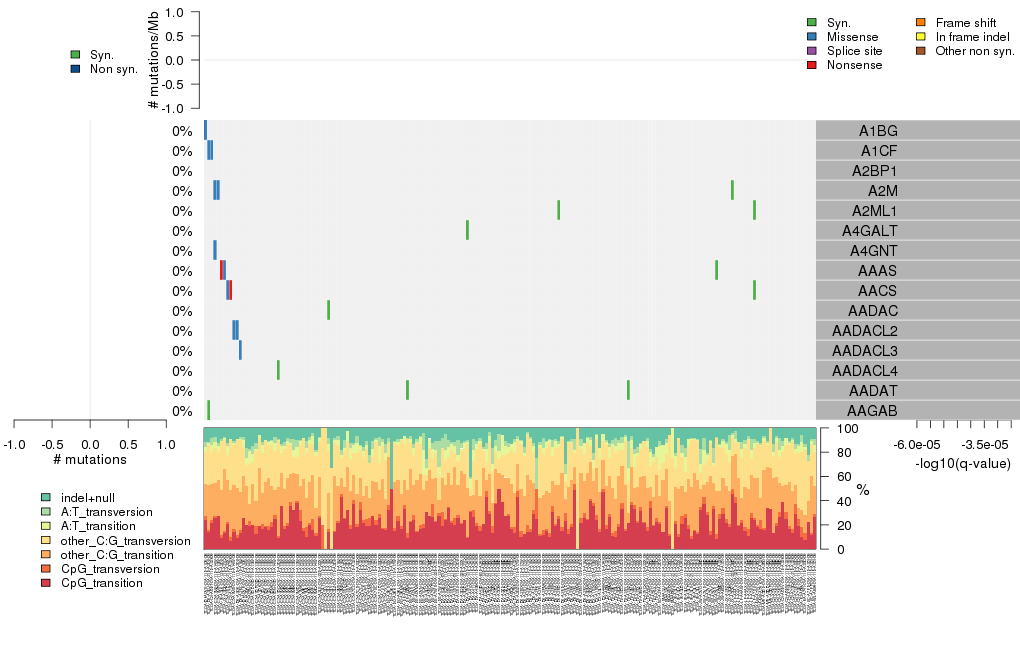Click the green Syn. swatch in left legend
Image resolution: width=1020 pixels, height=660 pixels.
point(76,54)
